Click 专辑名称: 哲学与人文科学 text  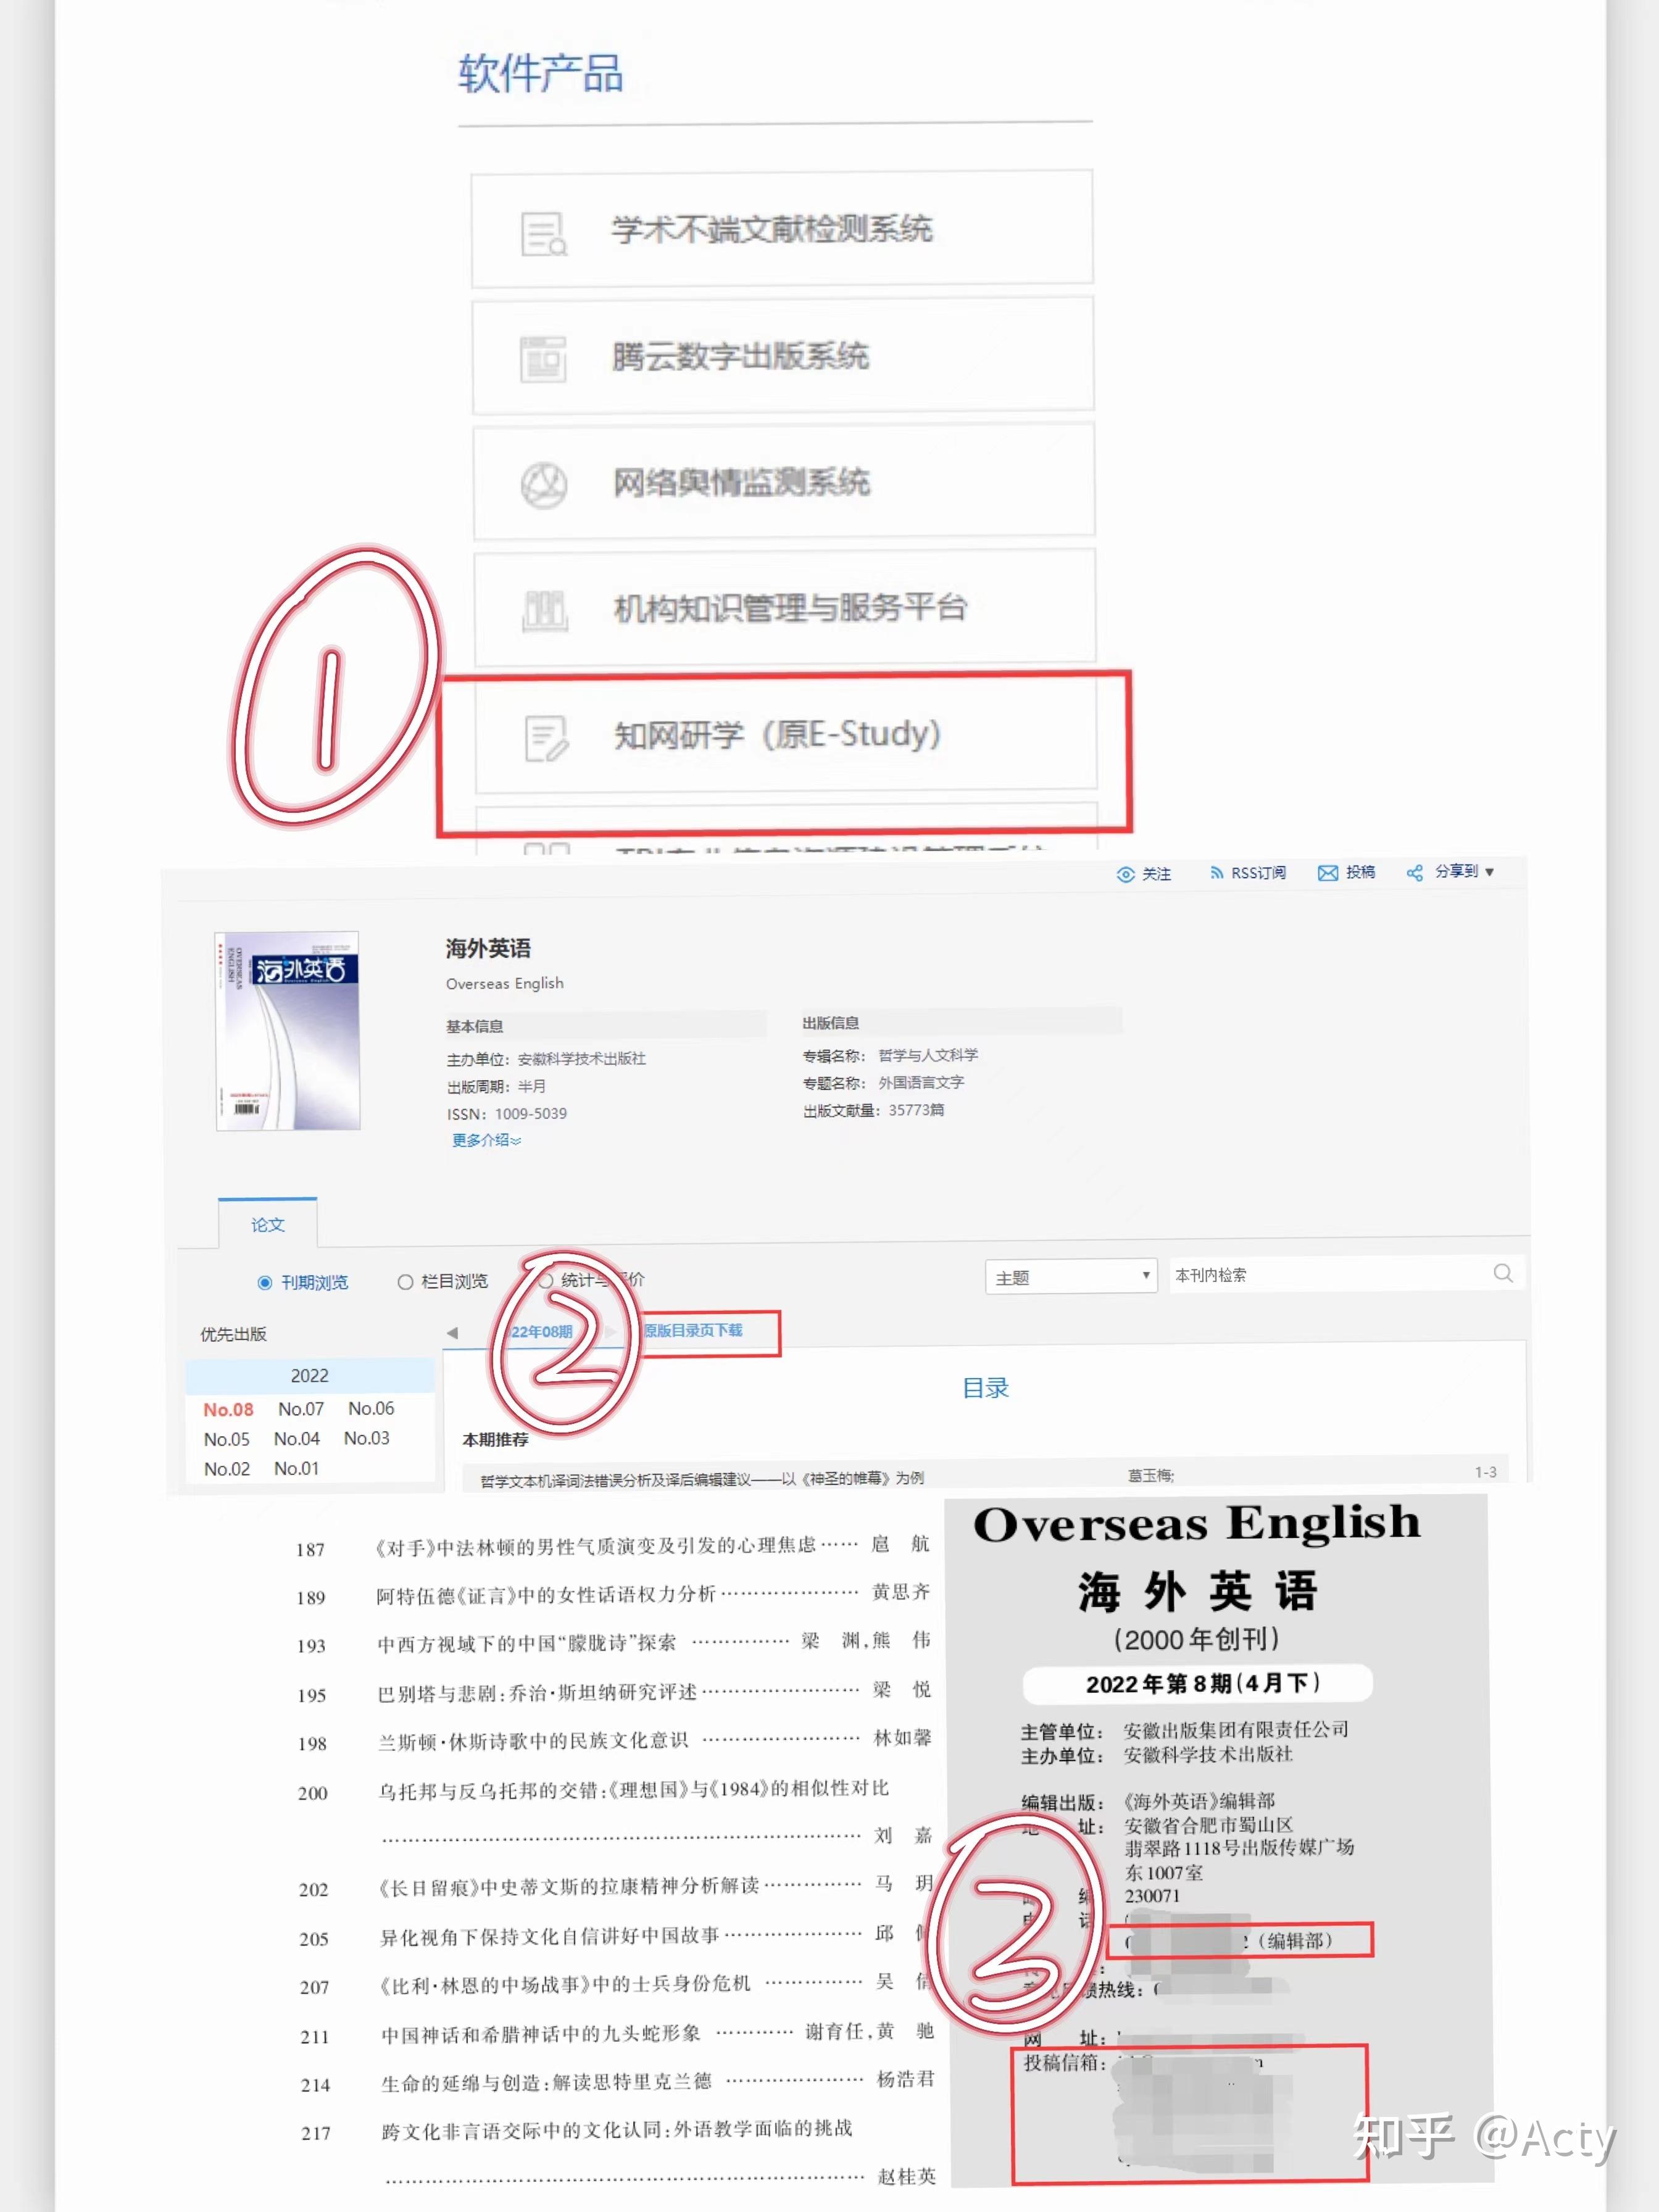[890, 1055]
